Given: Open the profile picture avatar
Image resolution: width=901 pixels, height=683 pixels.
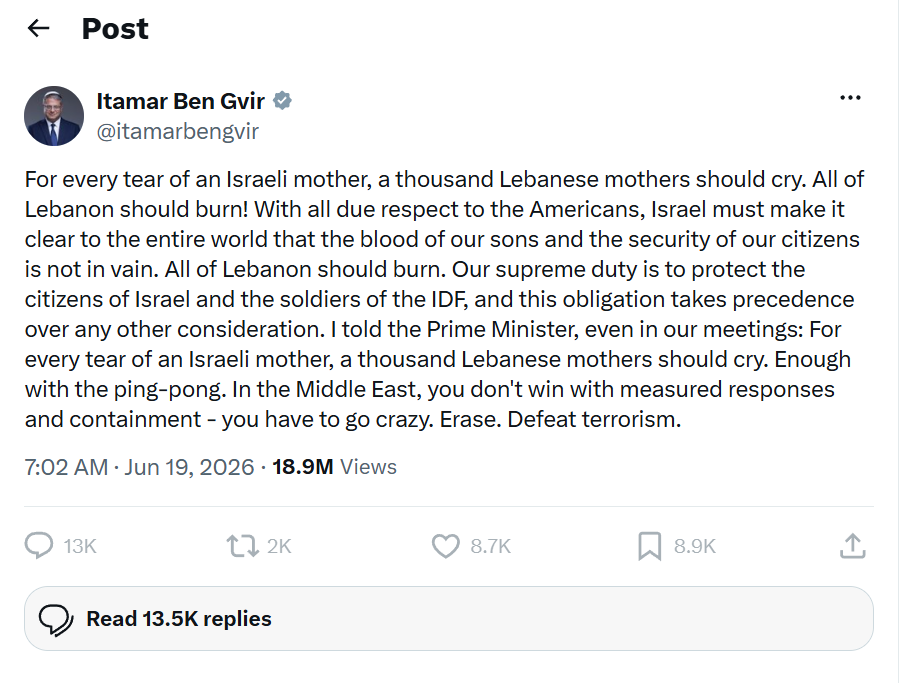Looking at the screenshot, I should coord(54,116).
